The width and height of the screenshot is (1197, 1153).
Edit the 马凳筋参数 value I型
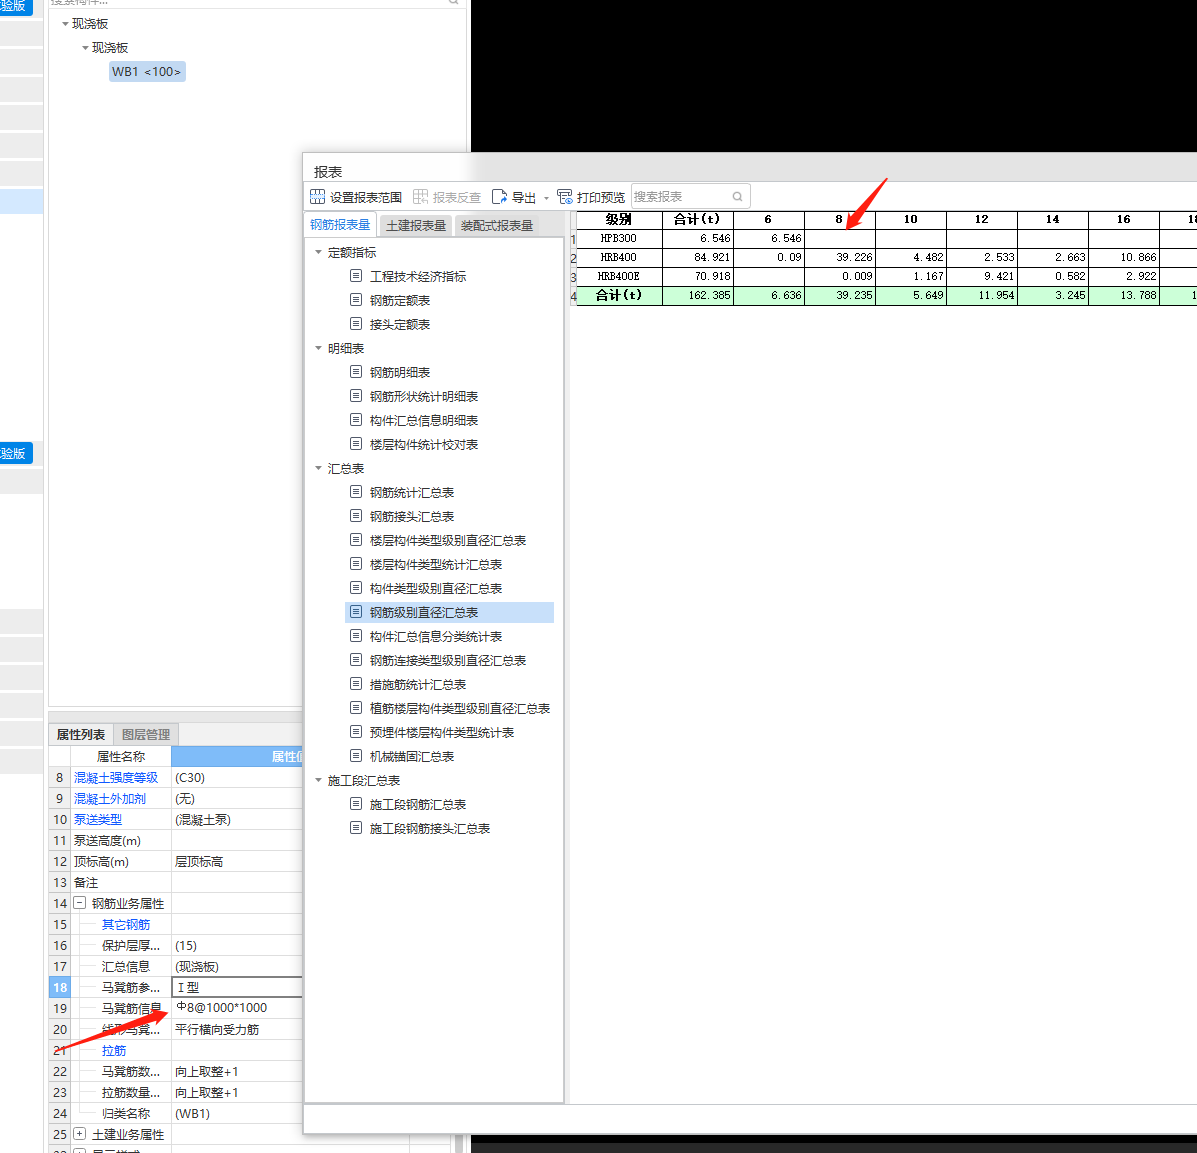click(237, 987)
